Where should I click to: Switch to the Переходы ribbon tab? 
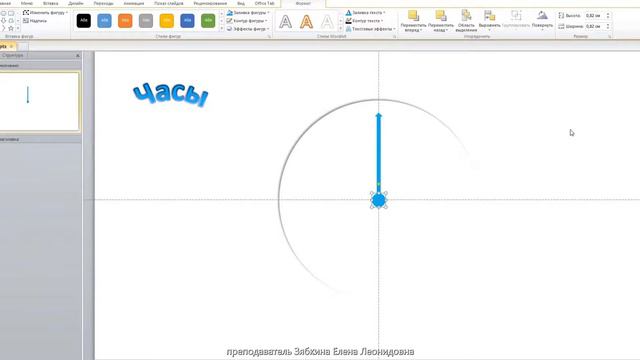pos(104,3)
